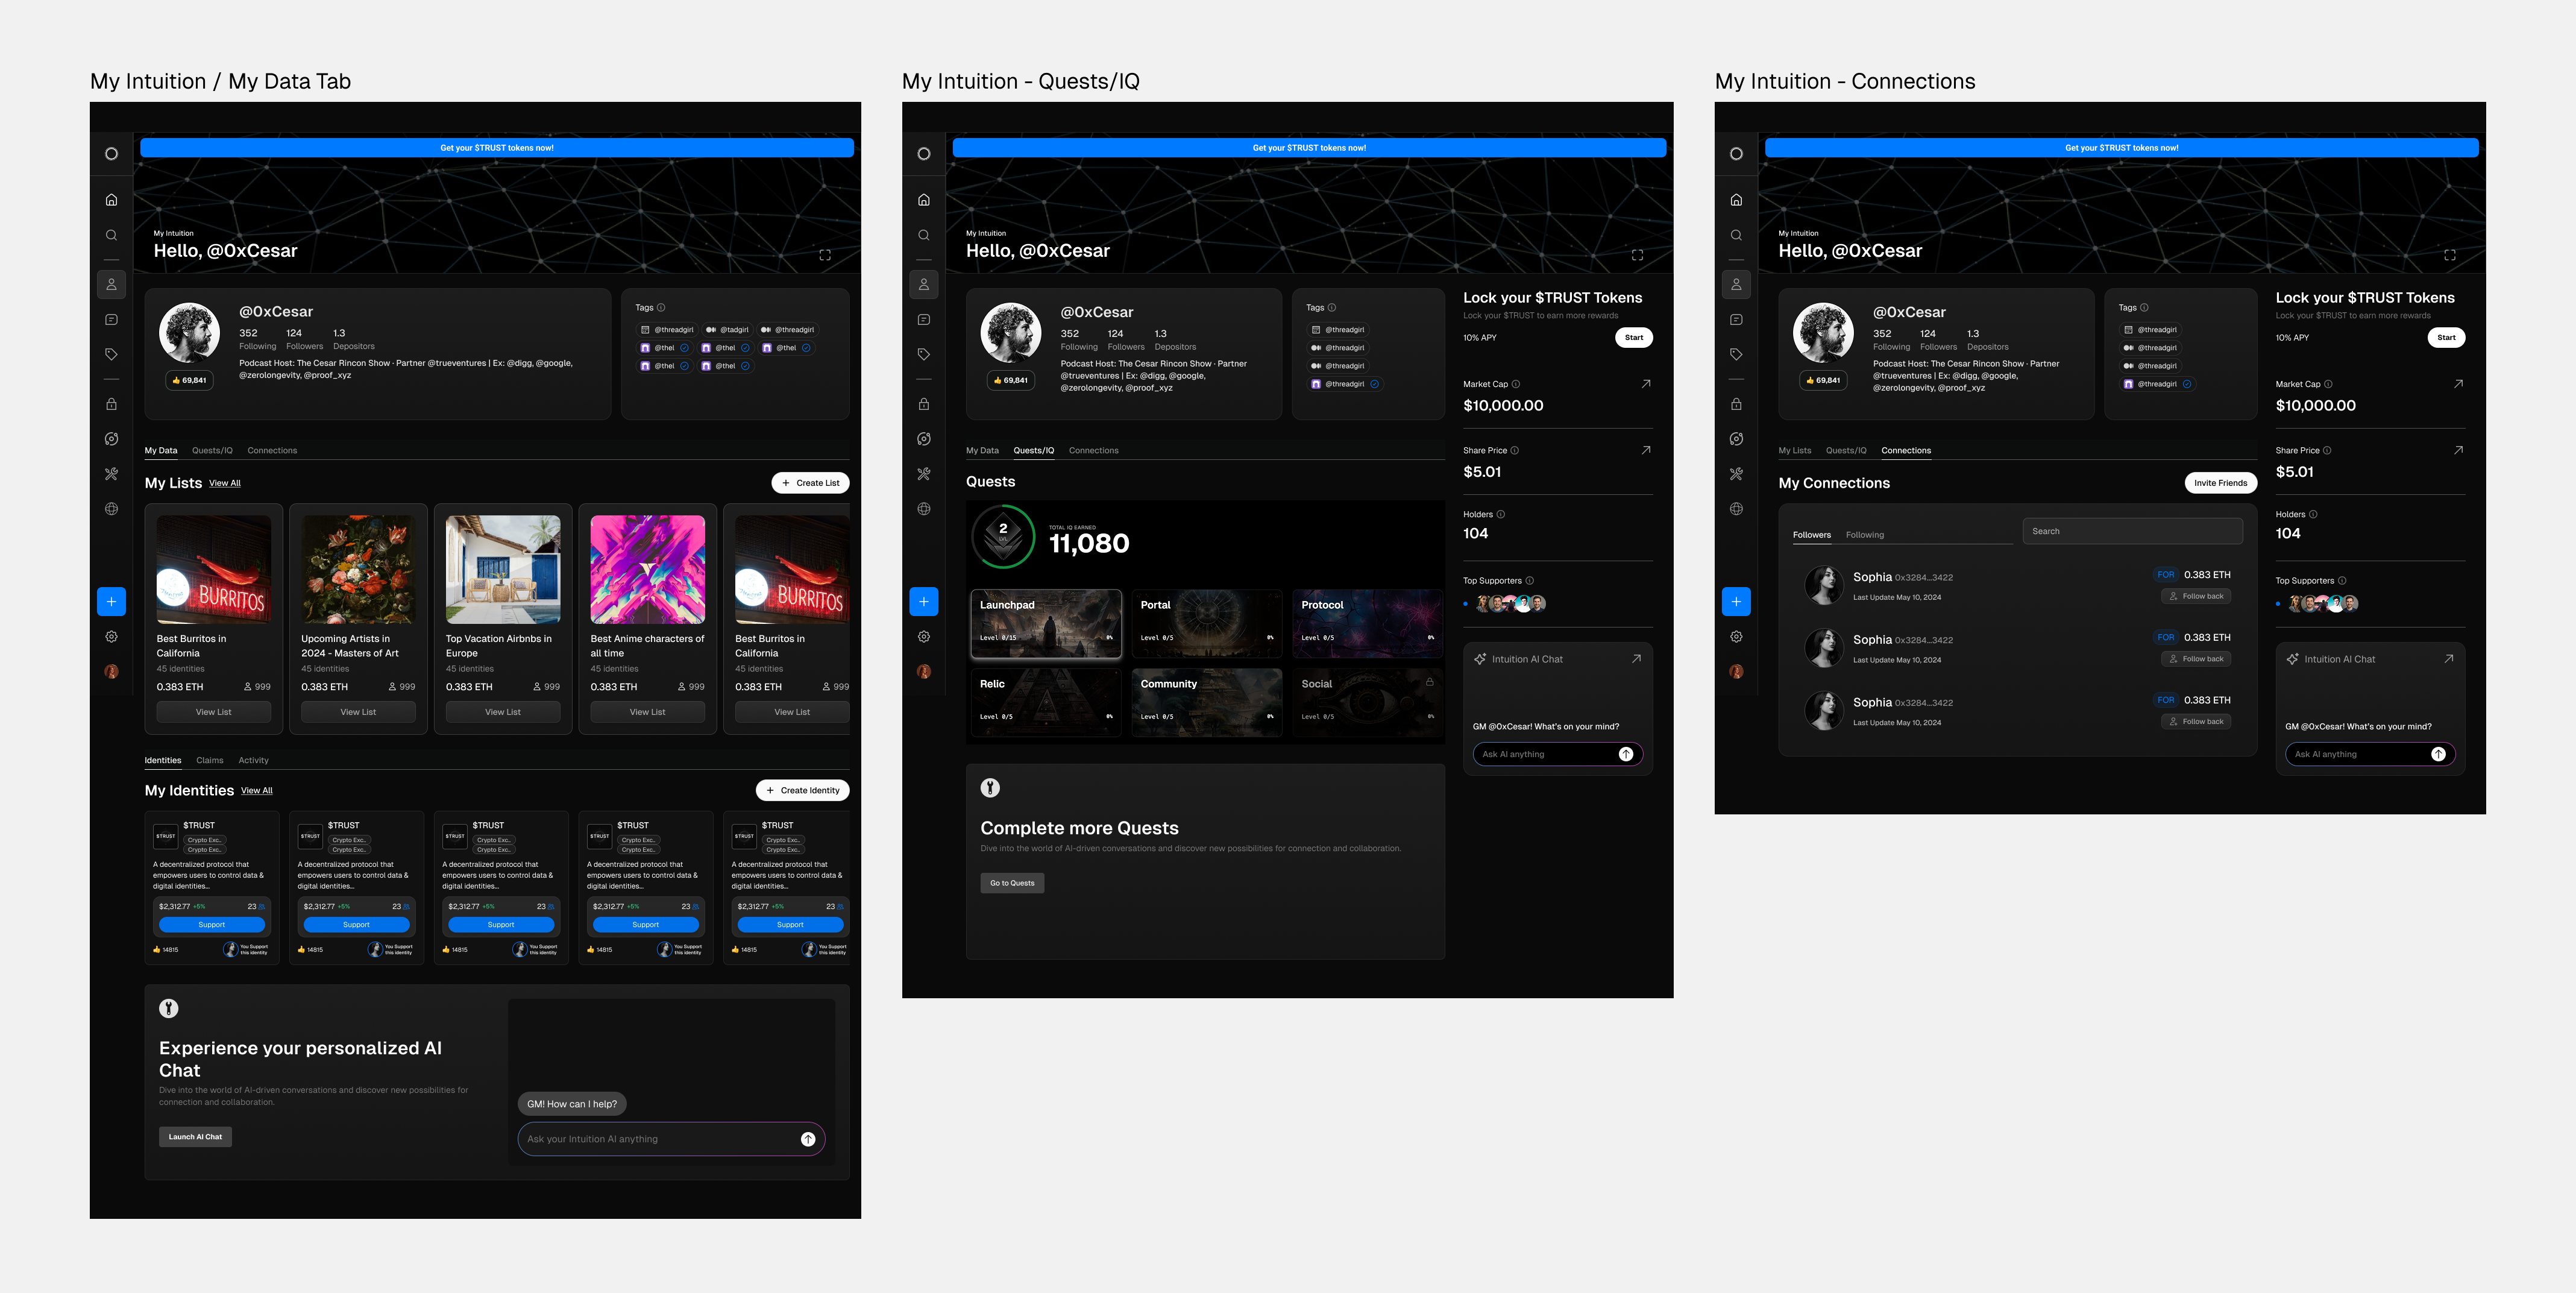Open the Launchpad quest card

(1045, 622)
